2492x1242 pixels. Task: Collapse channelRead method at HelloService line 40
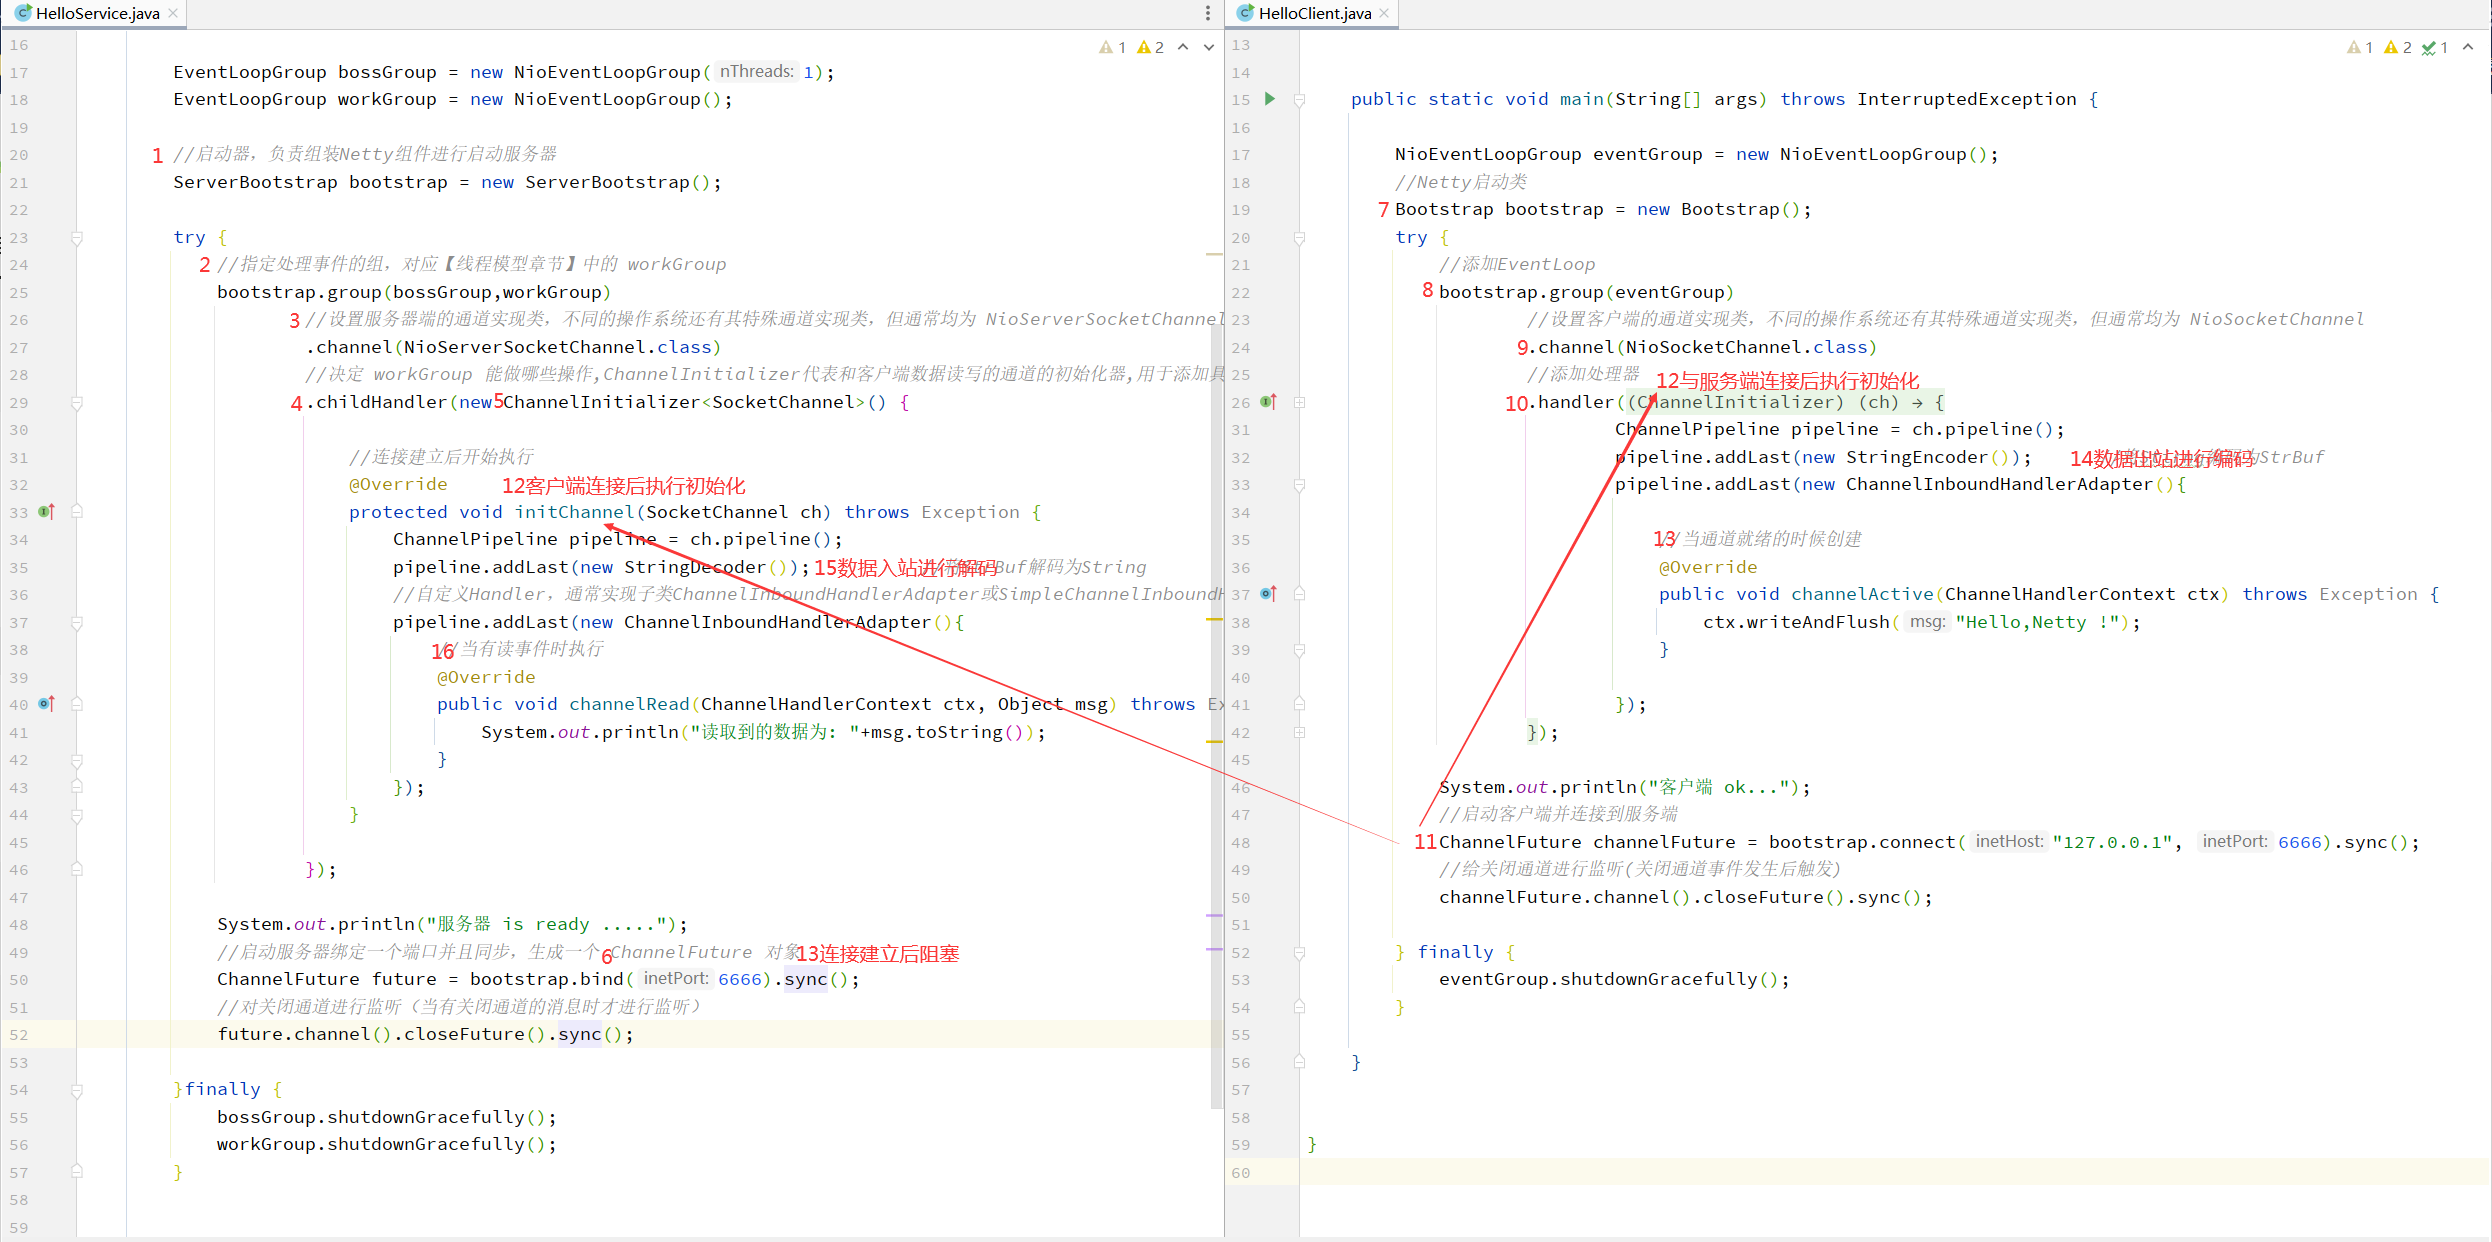[x=77, y=705]
